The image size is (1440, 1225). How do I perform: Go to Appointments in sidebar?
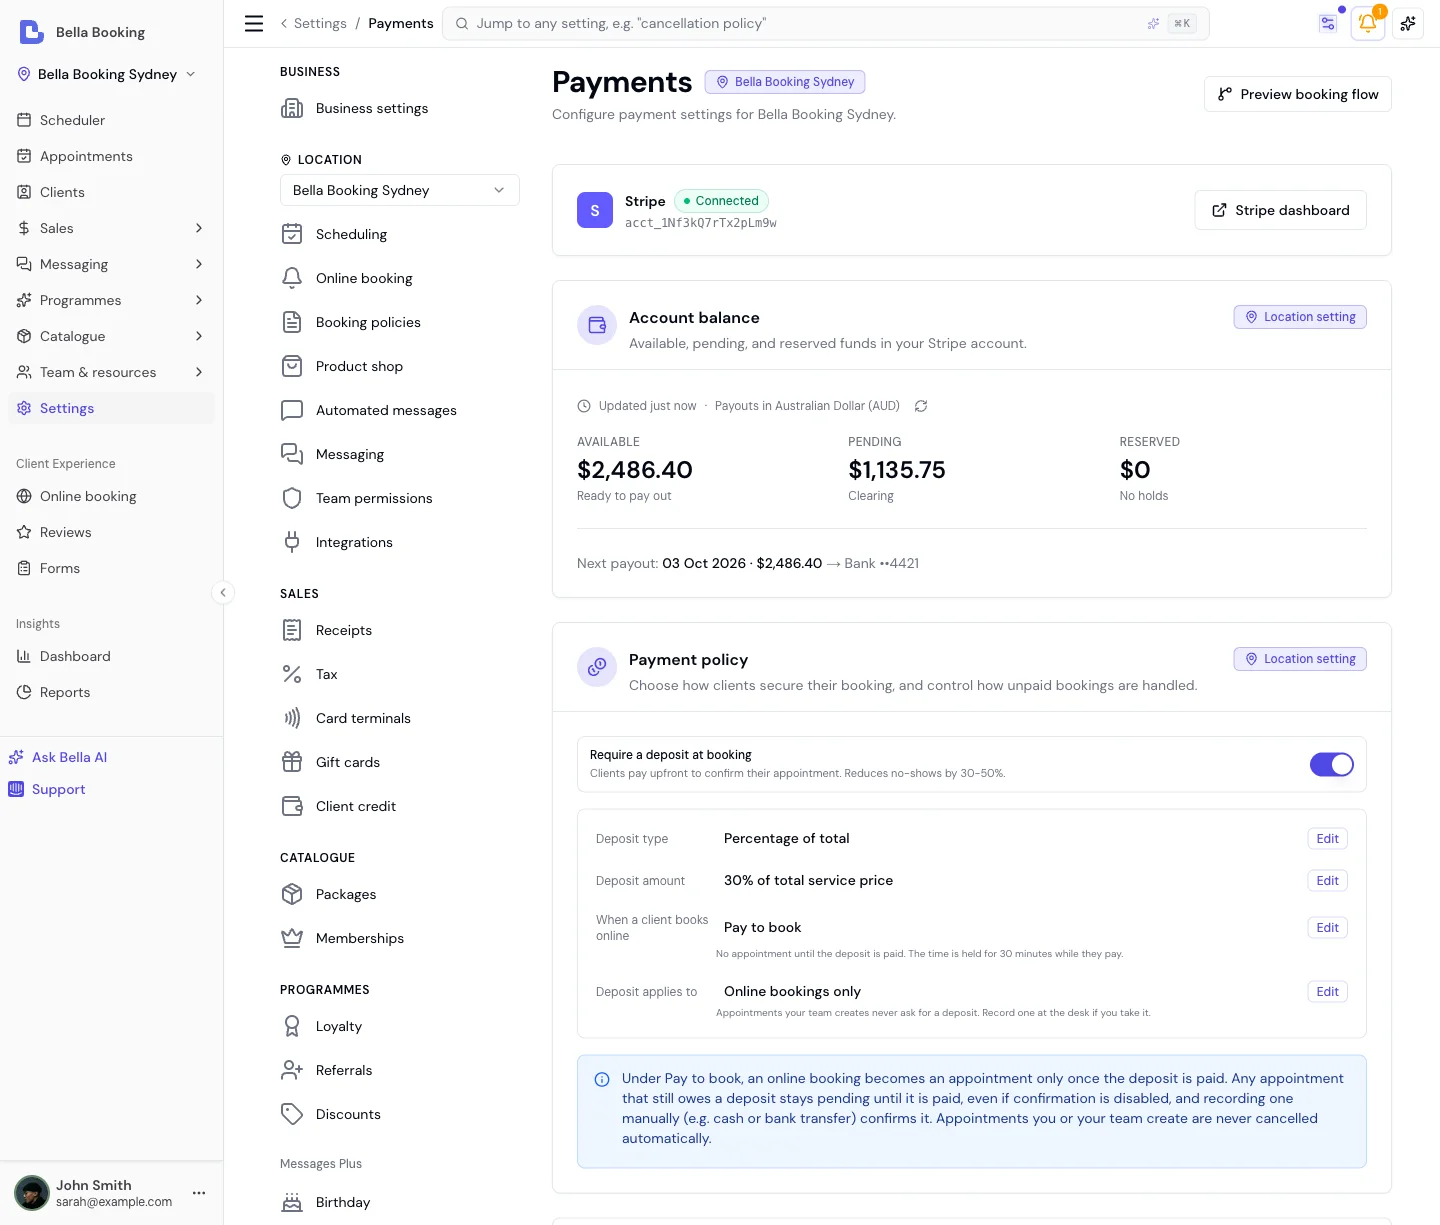(x=111, y=156)
